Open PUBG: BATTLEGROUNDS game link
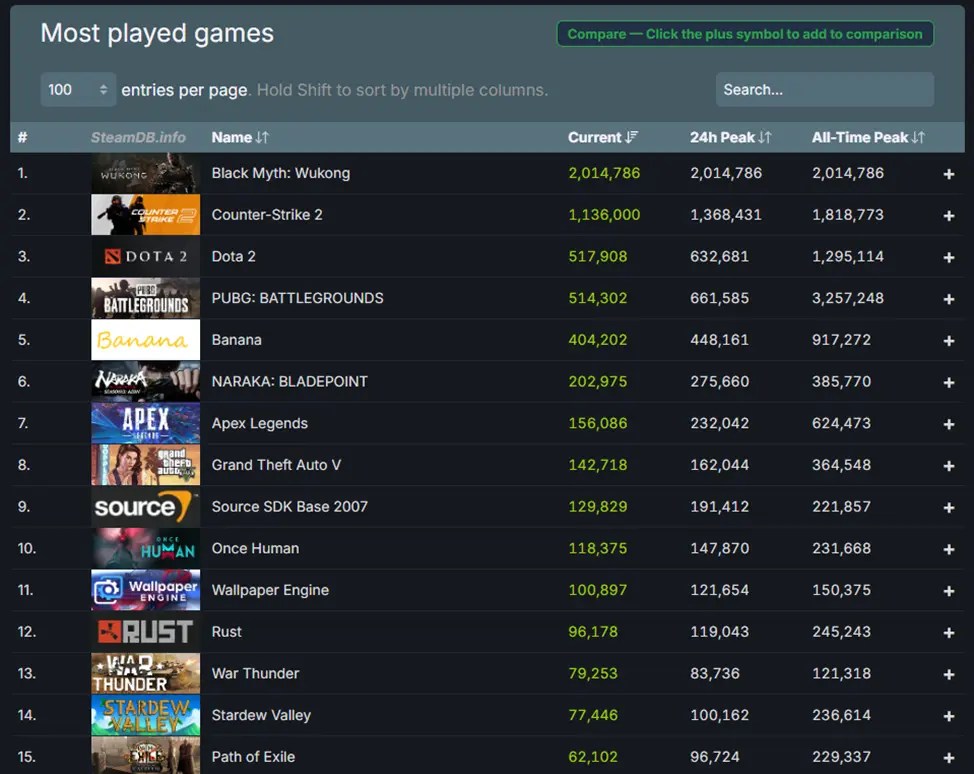Image resolution: width=974 pixels, height=774 pixels. tap(298, 298)
